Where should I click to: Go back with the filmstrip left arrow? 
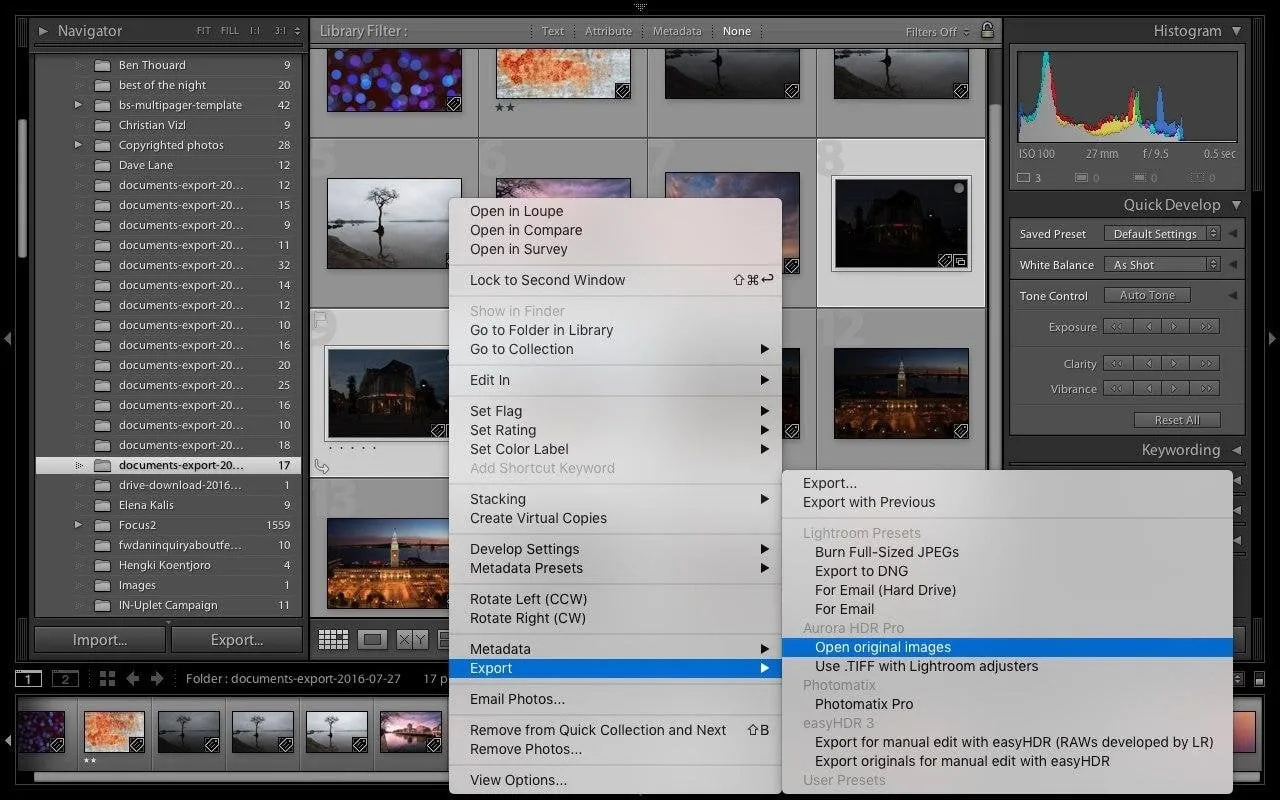pyautogui.click(x=133, y=679)
